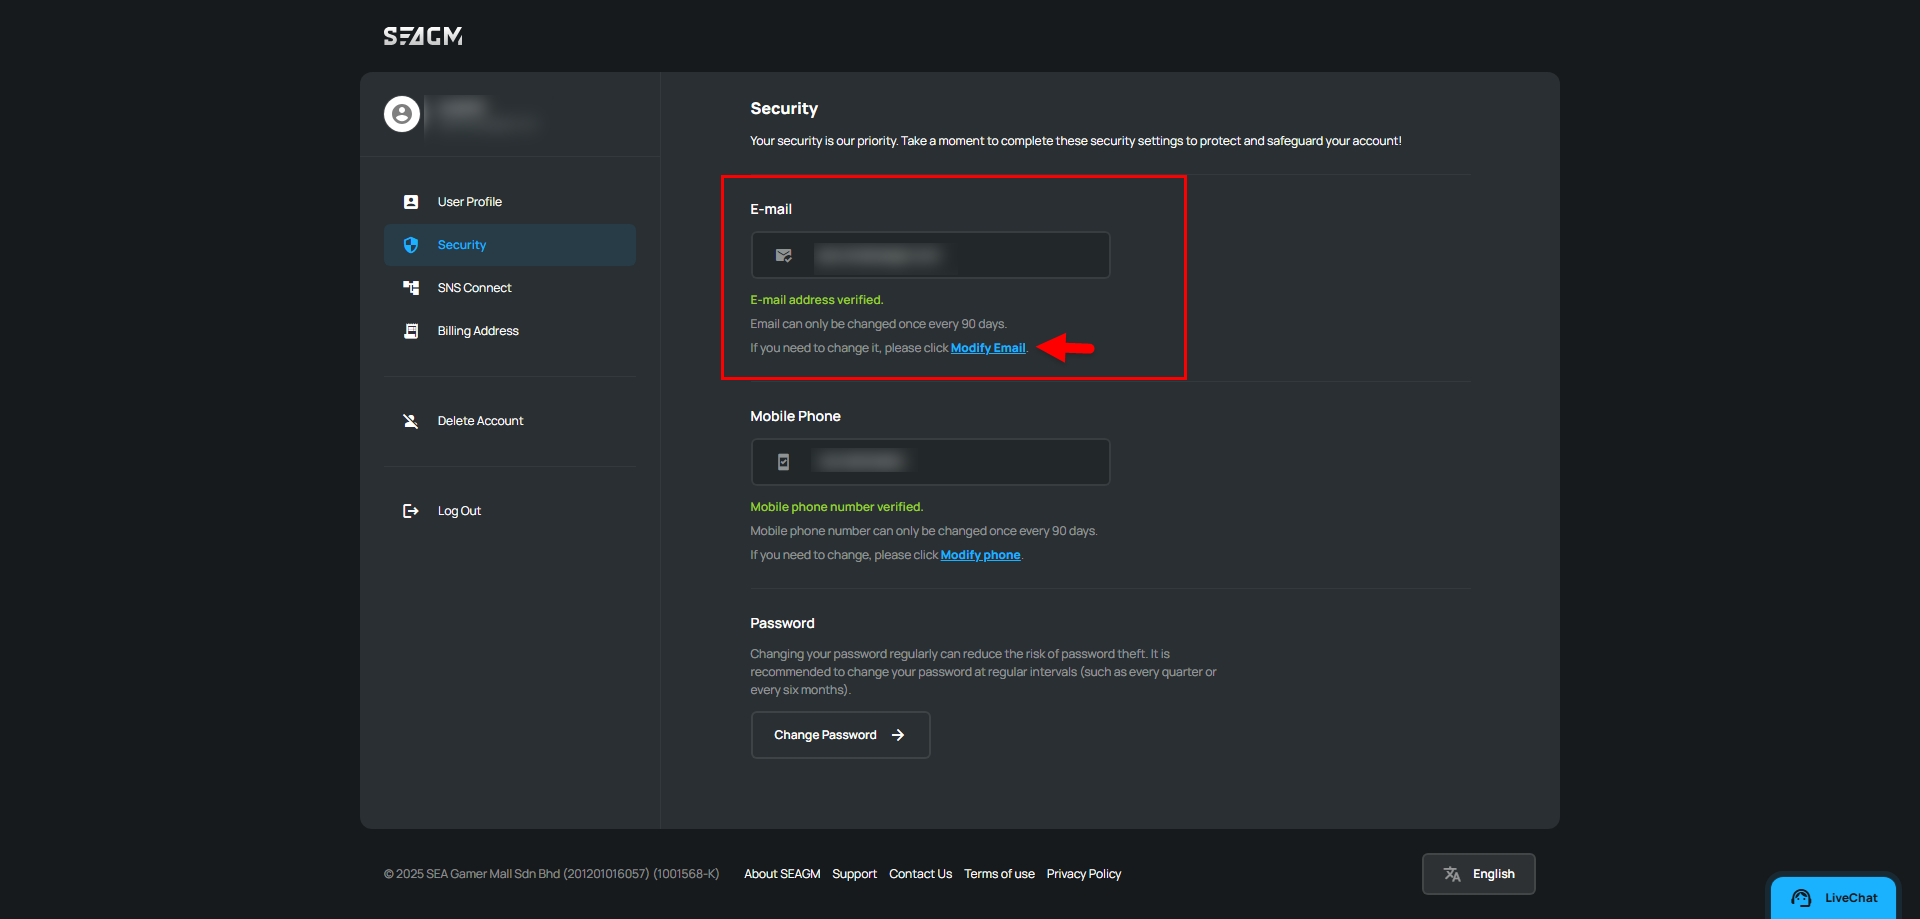
Task: Open the Terms of use link
Action: point(998,874)
